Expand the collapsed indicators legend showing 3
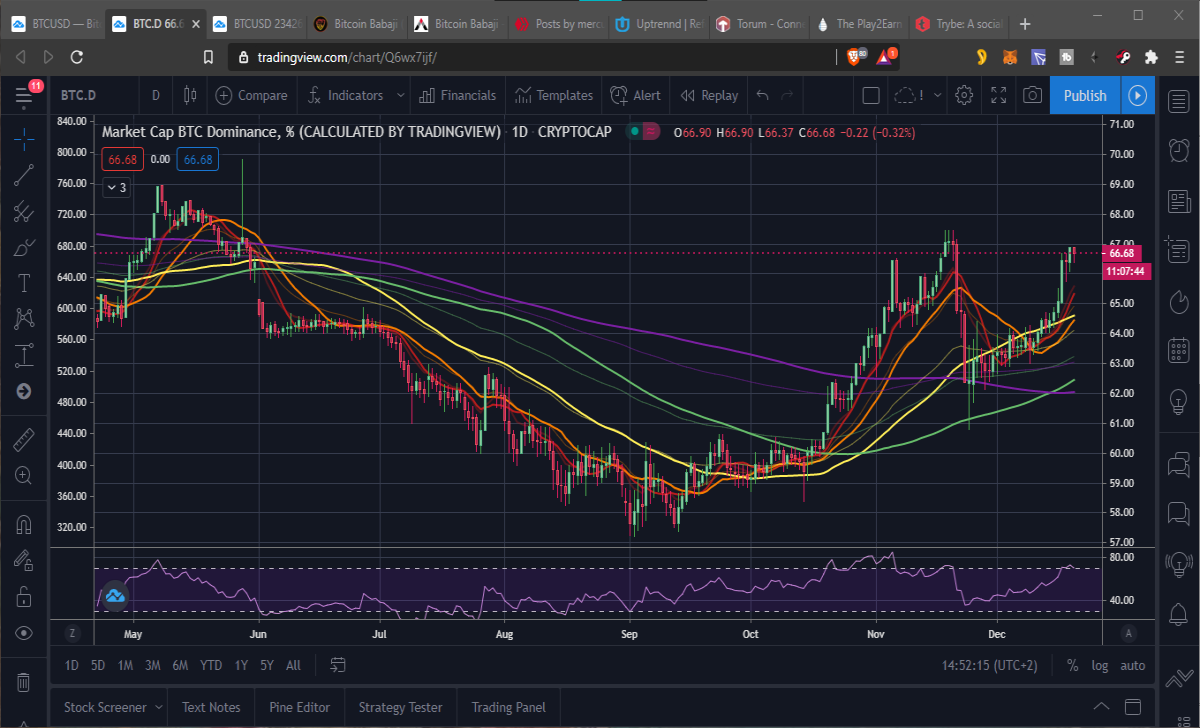The height and width of the screenshot is (728, 1200). tap(116, 186)
